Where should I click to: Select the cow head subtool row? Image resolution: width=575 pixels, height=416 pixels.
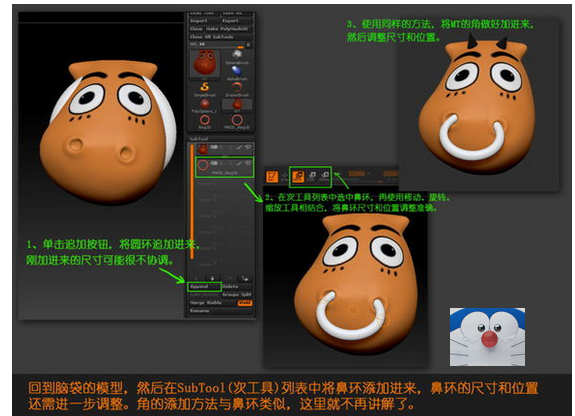tap(224, 149)
